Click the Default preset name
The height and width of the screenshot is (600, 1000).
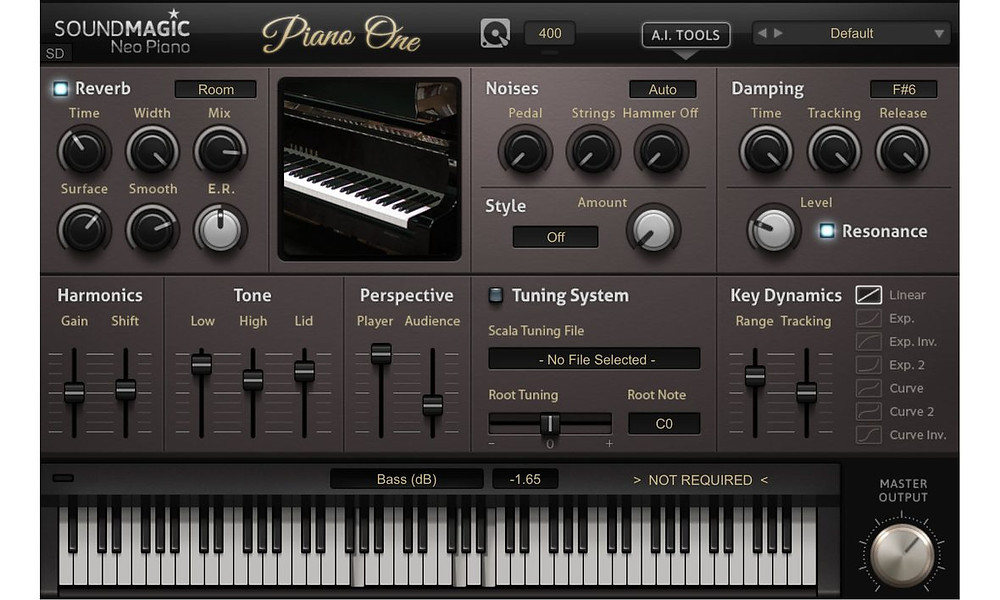pyautogui.click(x=851, y=34)
